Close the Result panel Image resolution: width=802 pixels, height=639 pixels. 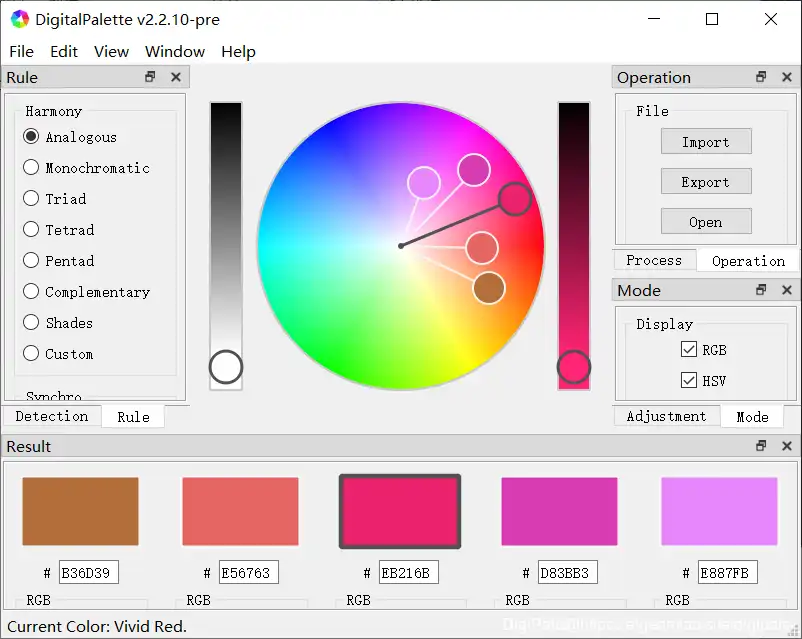point(786,446)
